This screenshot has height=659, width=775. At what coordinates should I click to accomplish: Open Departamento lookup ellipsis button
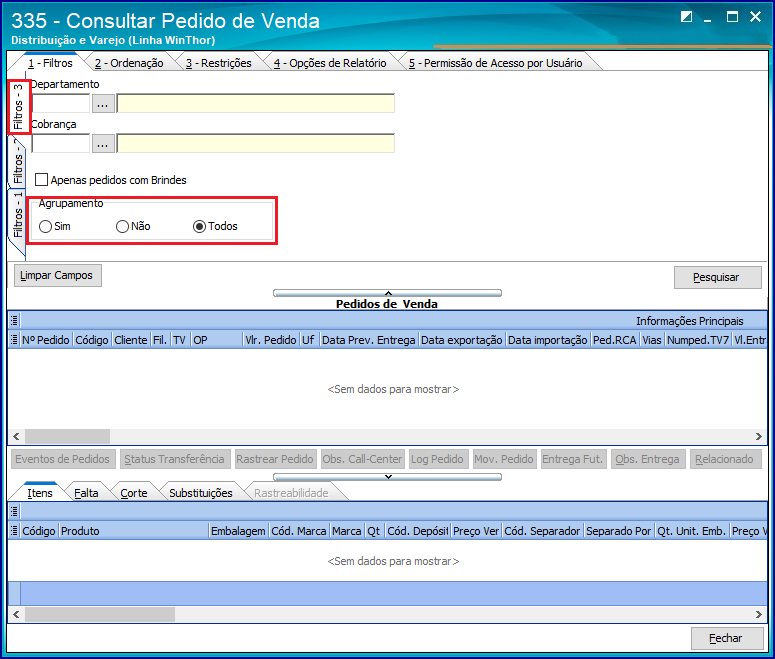coord(103,104)
